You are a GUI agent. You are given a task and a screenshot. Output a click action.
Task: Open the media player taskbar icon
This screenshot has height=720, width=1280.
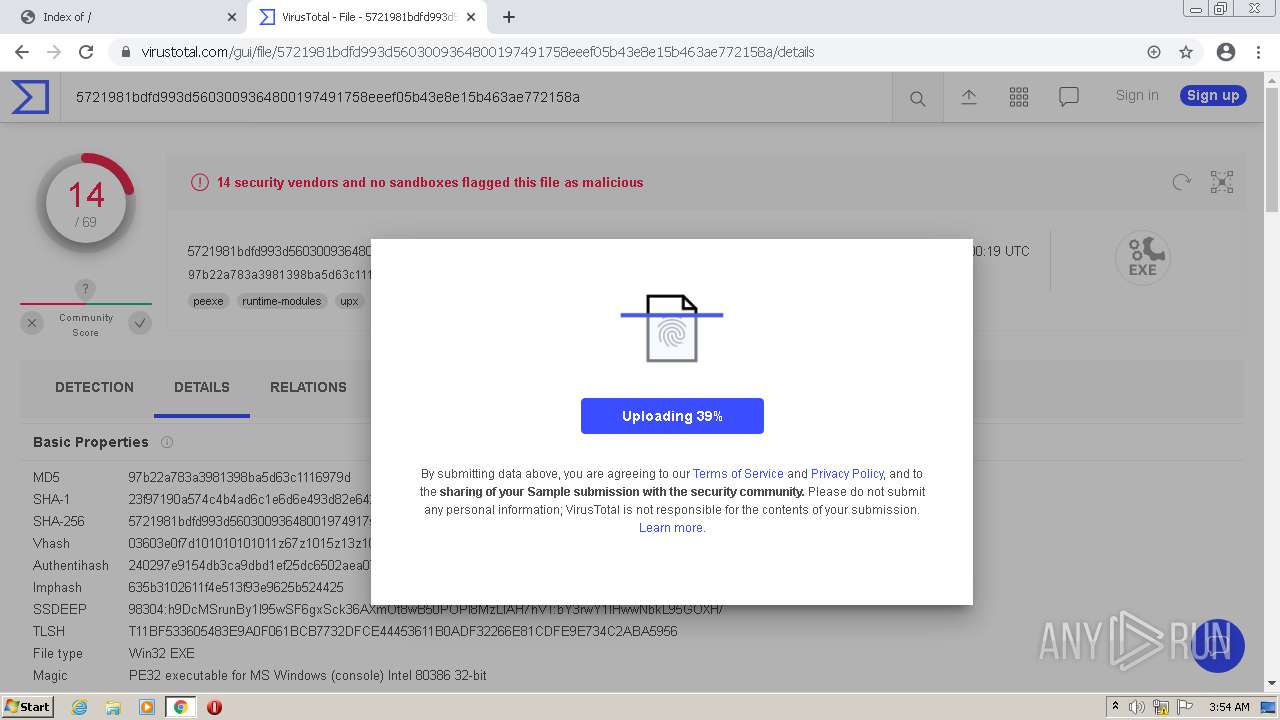[x=147, y=707]
